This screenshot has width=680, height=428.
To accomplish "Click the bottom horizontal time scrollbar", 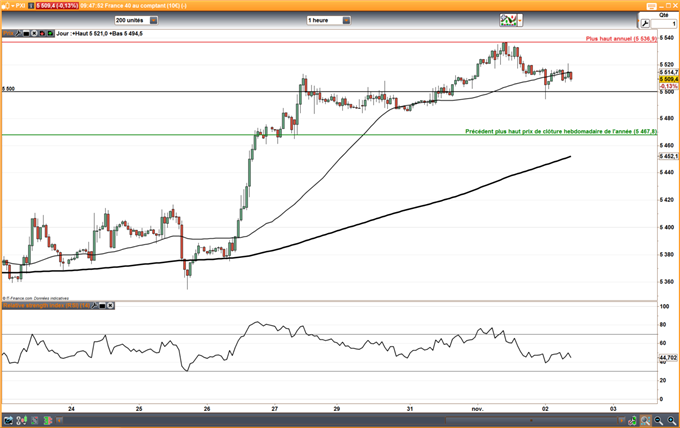I will pyautogui.click(x=532, y=420).
